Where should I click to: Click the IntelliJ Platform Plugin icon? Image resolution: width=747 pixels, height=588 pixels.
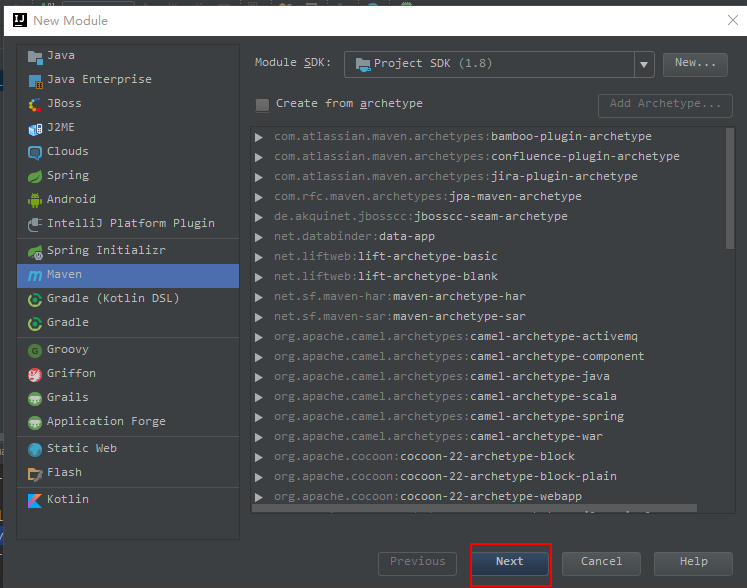(x=35, y=224)
